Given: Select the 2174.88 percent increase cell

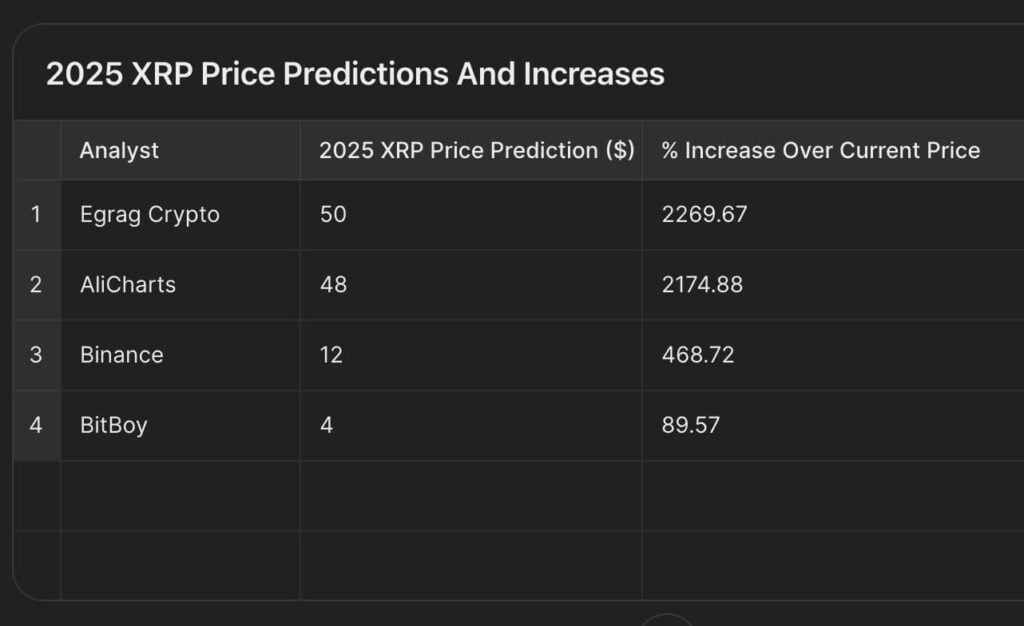Looking at the screenshot, I should (x=702, y=284).
